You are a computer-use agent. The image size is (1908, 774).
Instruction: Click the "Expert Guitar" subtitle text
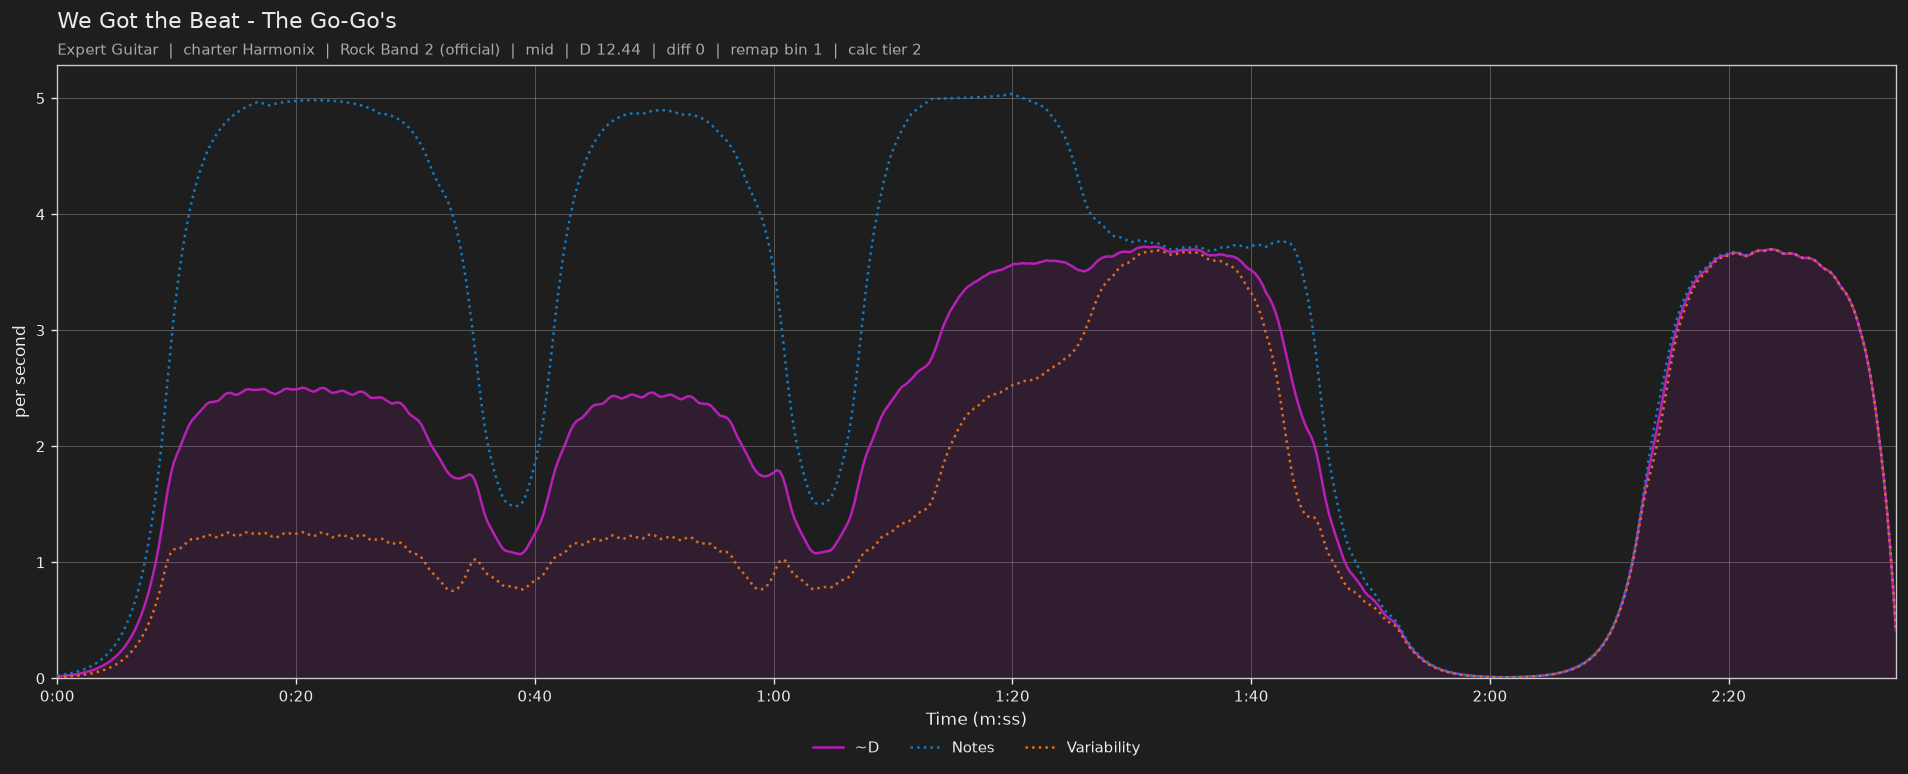coord(108,50)
